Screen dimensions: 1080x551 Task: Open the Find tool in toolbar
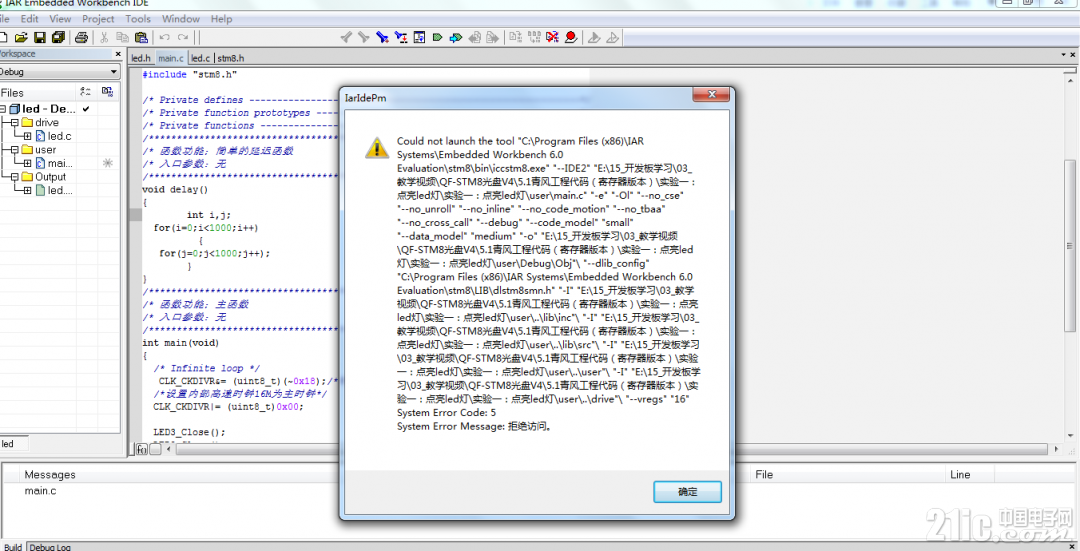382,37
